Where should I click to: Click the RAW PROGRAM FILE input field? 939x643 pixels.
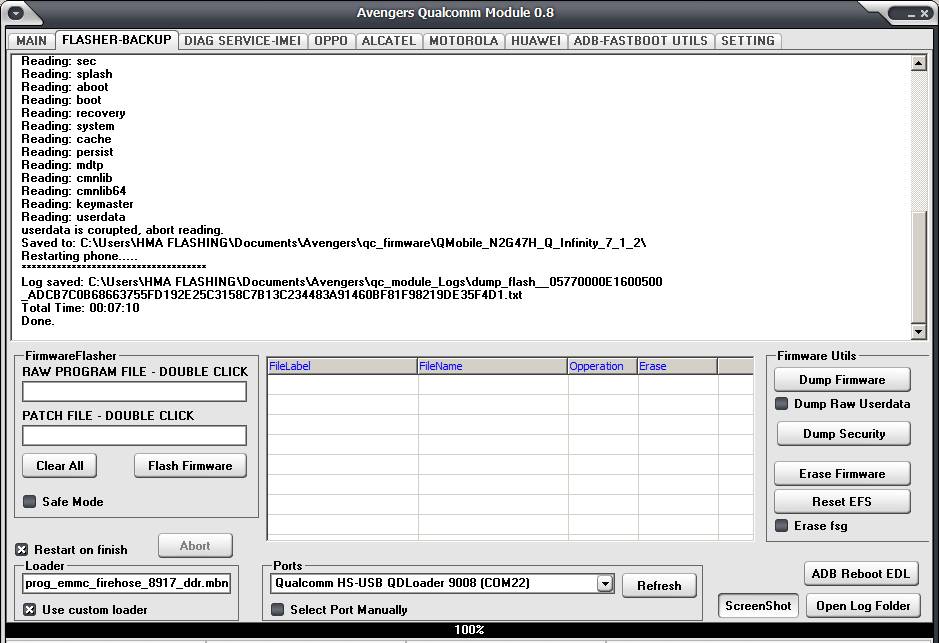(134, 392)
